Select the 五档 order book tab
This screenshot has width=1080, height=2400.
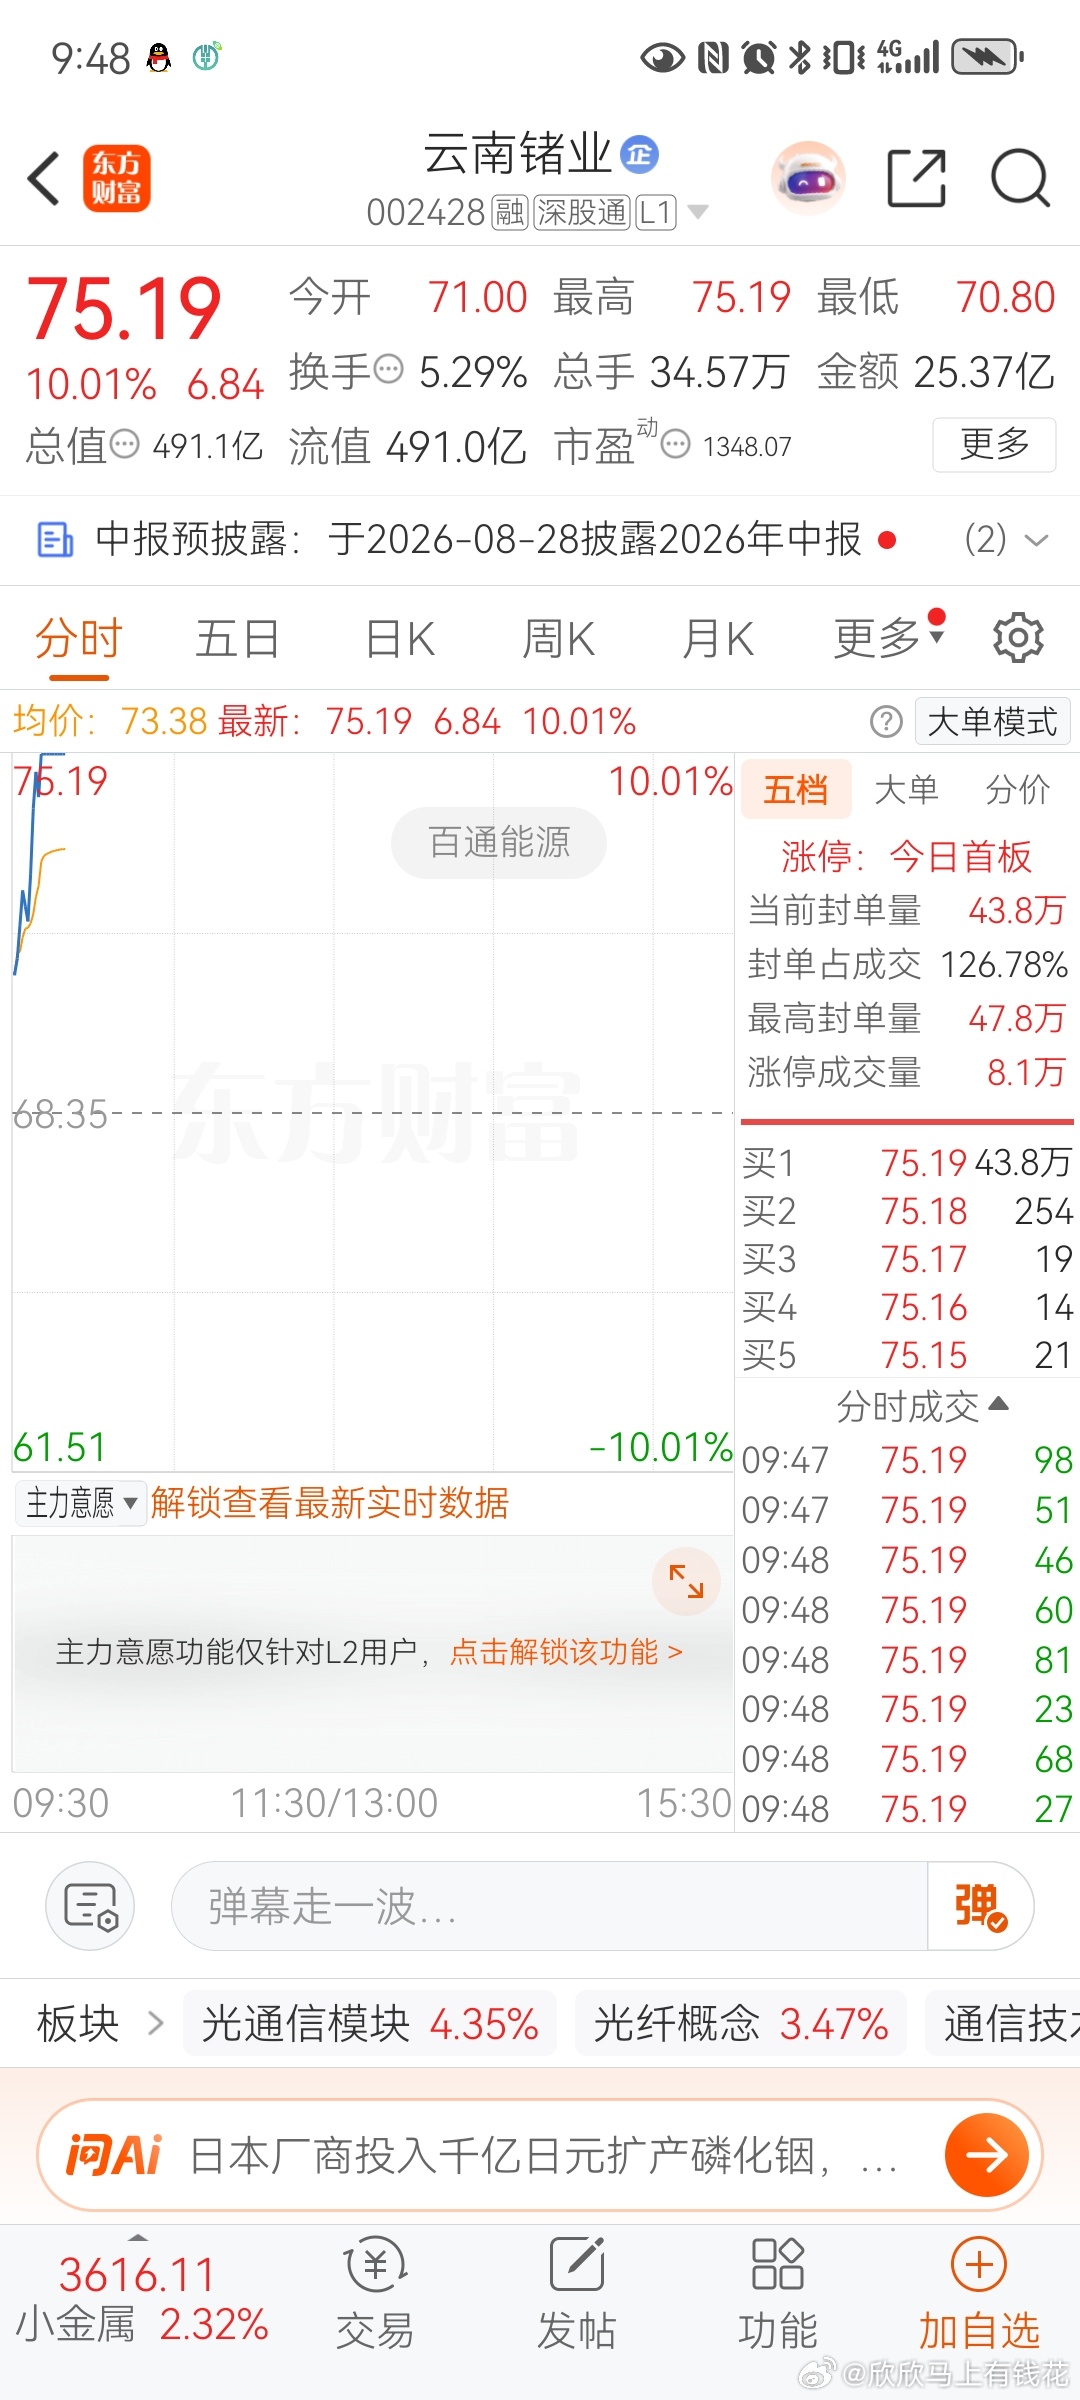click(x=796, y=789)
